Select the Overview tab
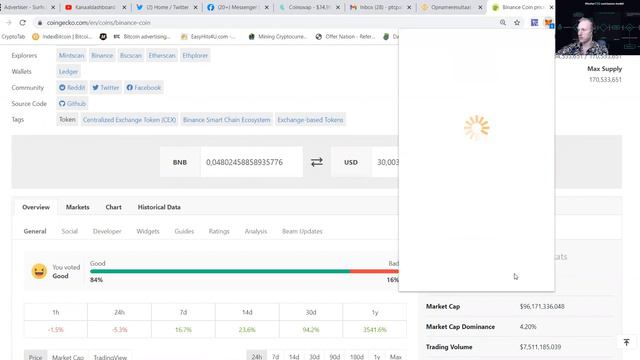 pyautogui.click(x=36, y=207)
